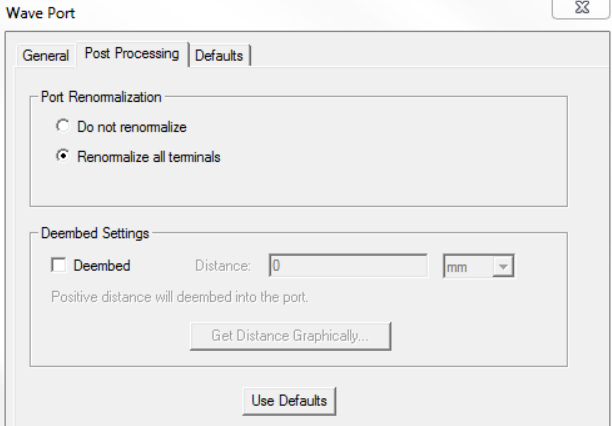
Task: Select the Renormalize all terminals radio button
Action: 63,156
